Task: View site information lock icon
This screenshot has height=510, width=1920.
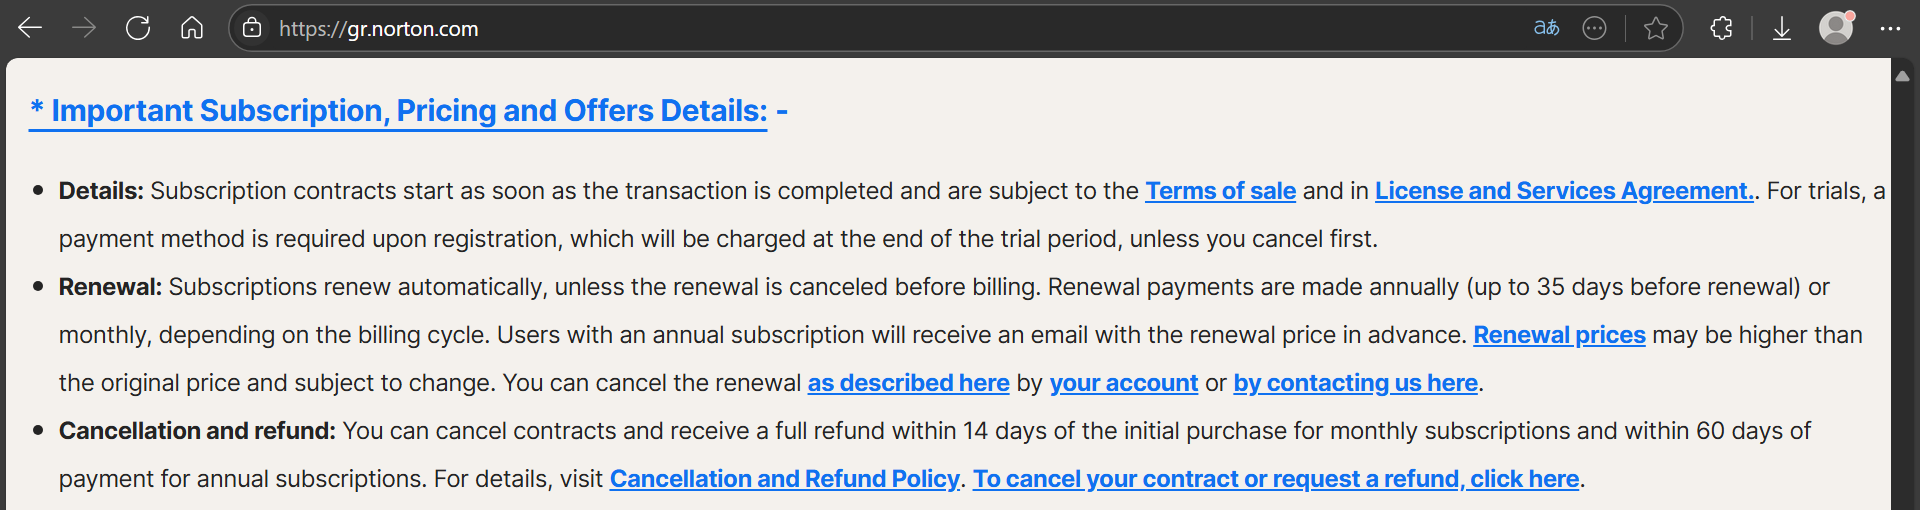Action: click(x=253, y=28)
